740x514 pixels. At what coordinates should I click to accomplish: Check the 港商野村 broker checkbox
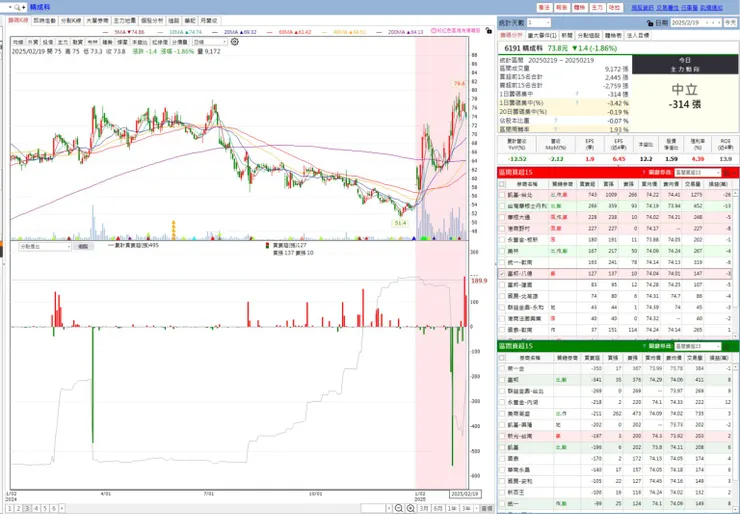pos(502,228)
